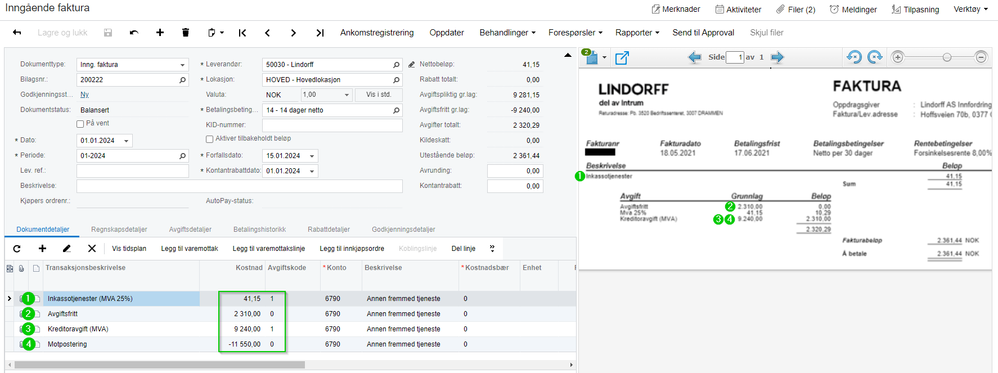
Task: Click the Beskrivelse input field
Action: click(239, 186)
